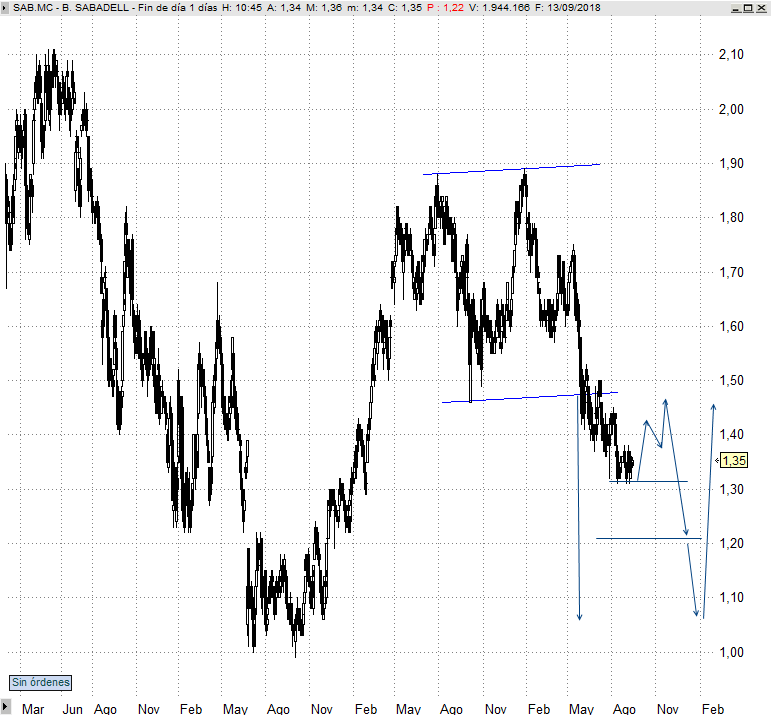771x715 pixels.
Task: Click the 'SAB.MC - B. SABADELL' chart title
Action: [x=71, y=8]
